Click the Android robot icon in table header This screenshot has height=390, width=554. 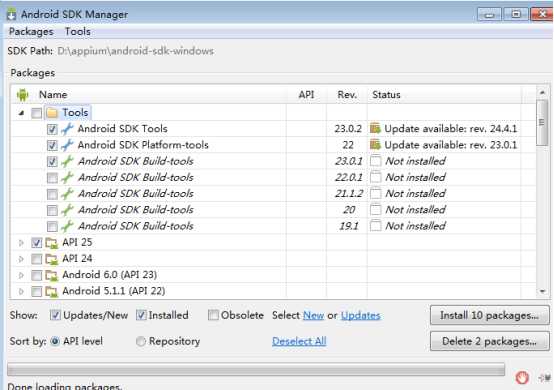[23, 95]
